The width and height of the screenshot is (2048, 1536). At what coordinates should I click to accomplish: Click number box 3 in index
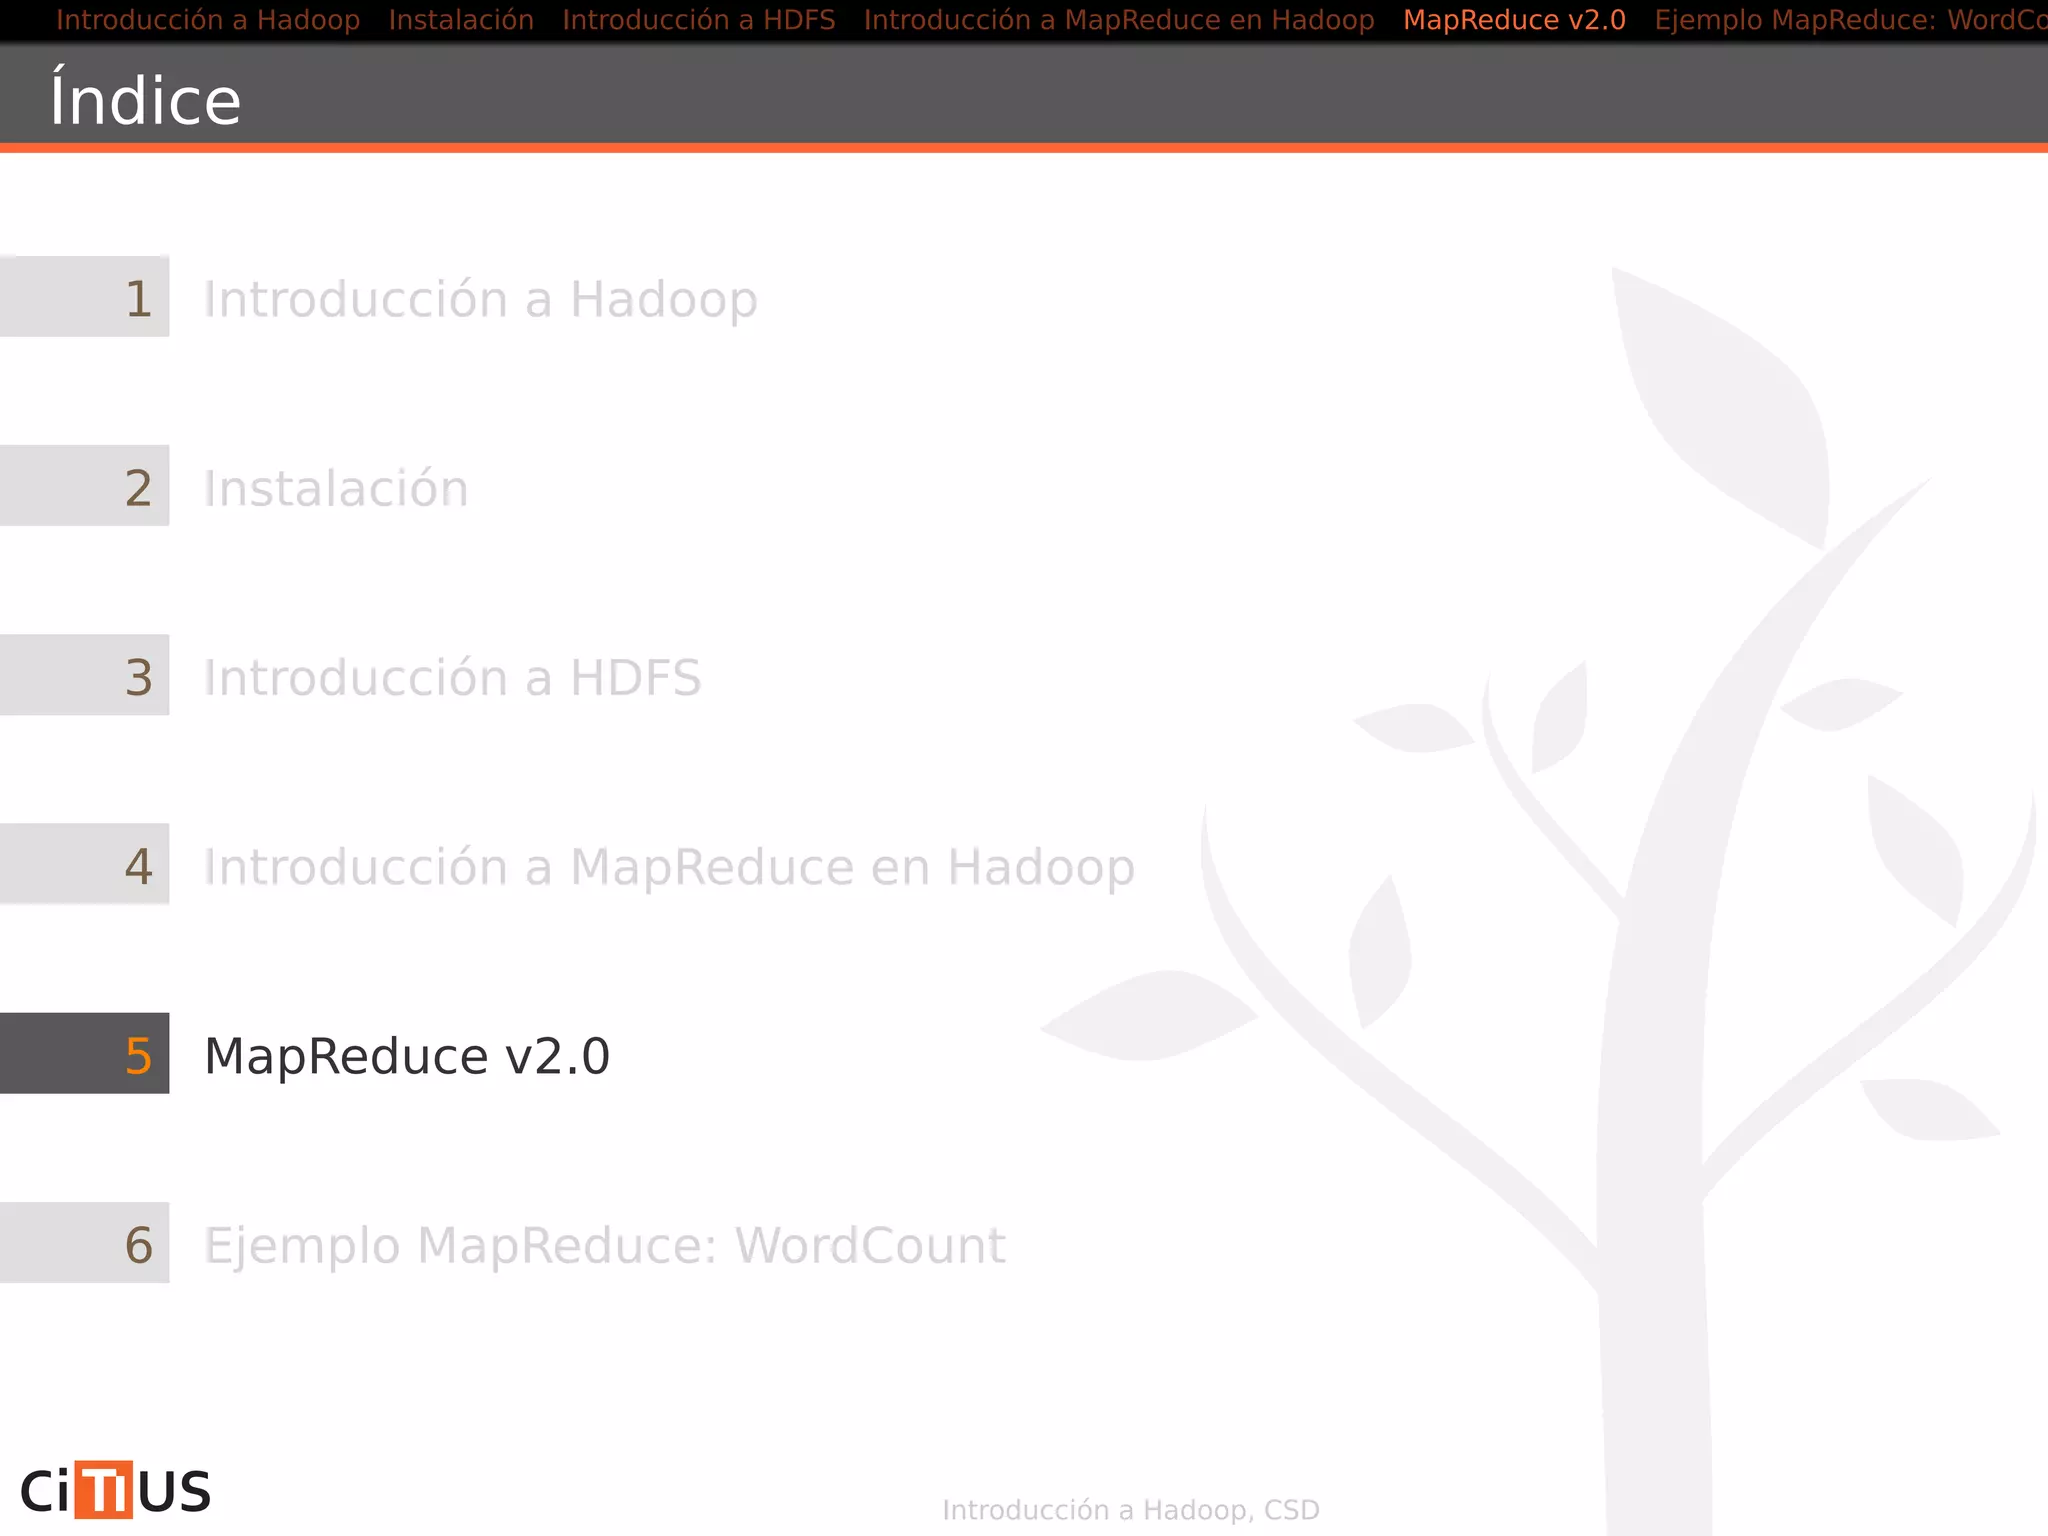click(x=84, y=675)
